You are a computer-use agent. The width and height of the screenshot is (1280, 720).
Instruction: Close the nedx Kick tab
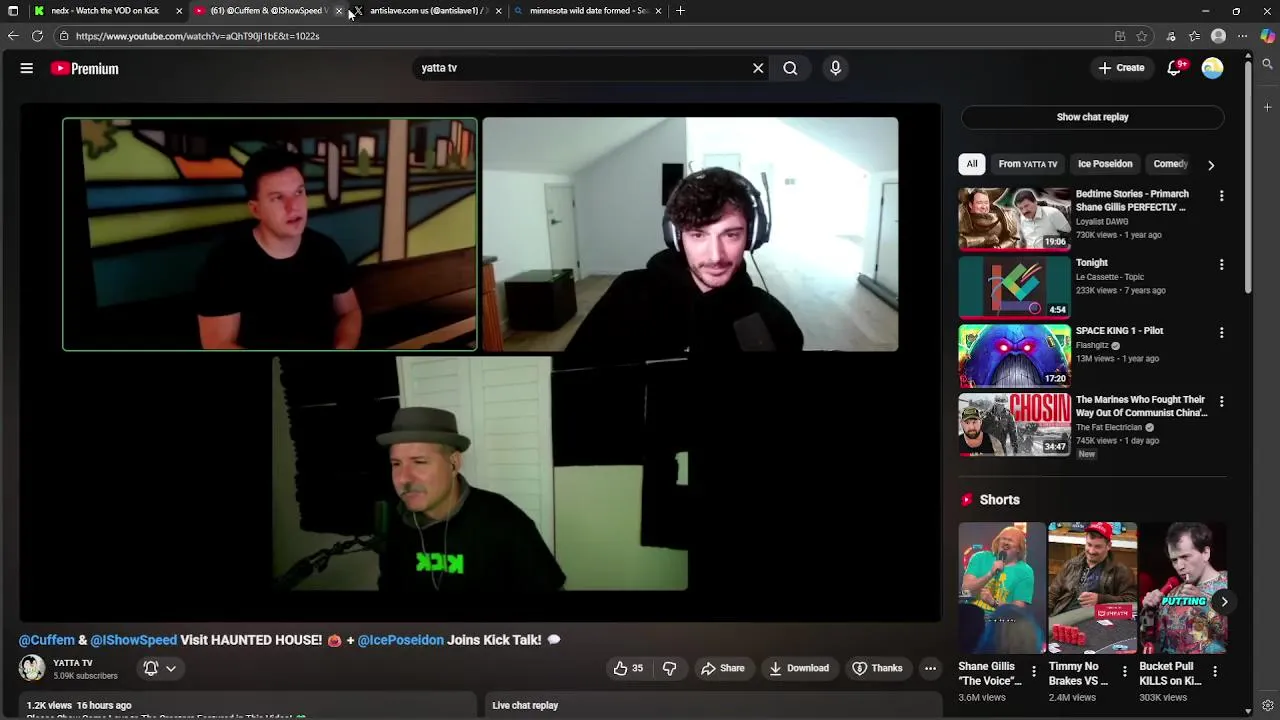point(179,11)
